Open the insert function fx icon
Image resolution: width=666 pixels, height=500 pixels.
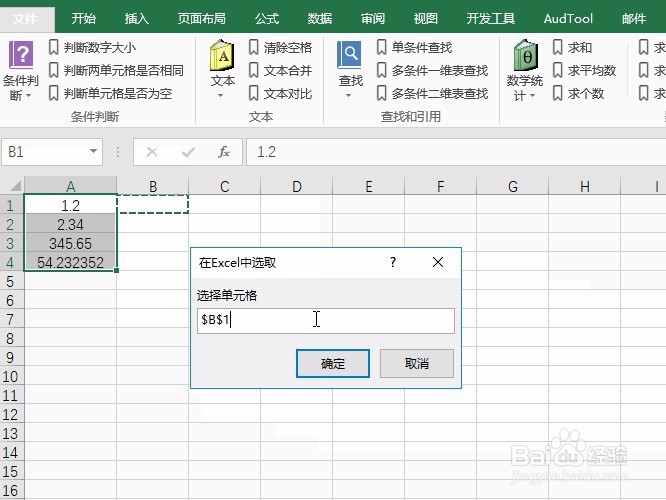224,152
